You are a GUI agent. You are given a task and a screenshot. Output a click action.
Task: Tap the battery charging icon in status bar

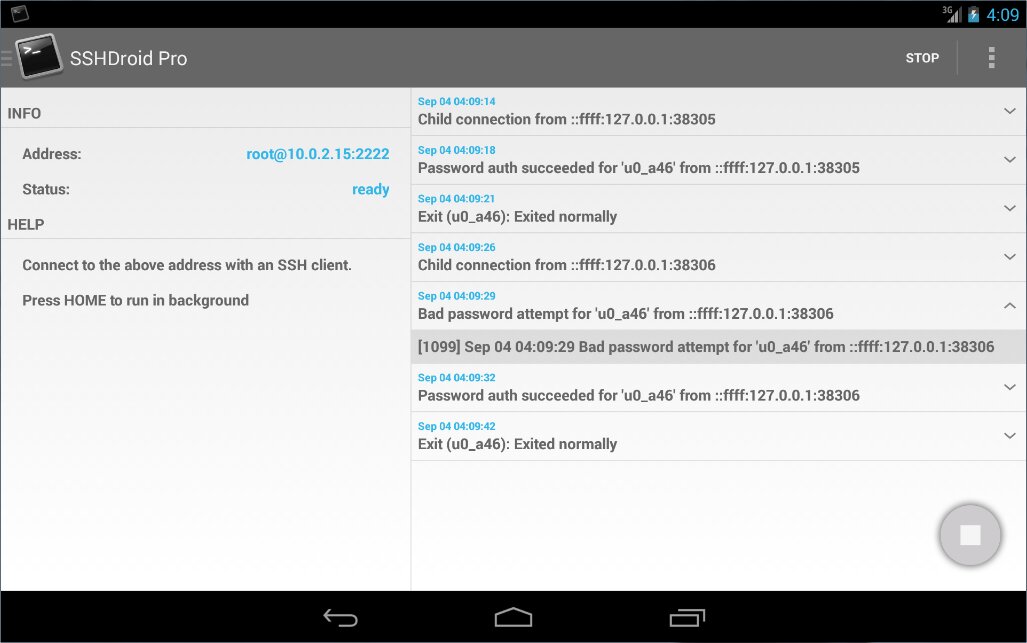pos(973,14)
